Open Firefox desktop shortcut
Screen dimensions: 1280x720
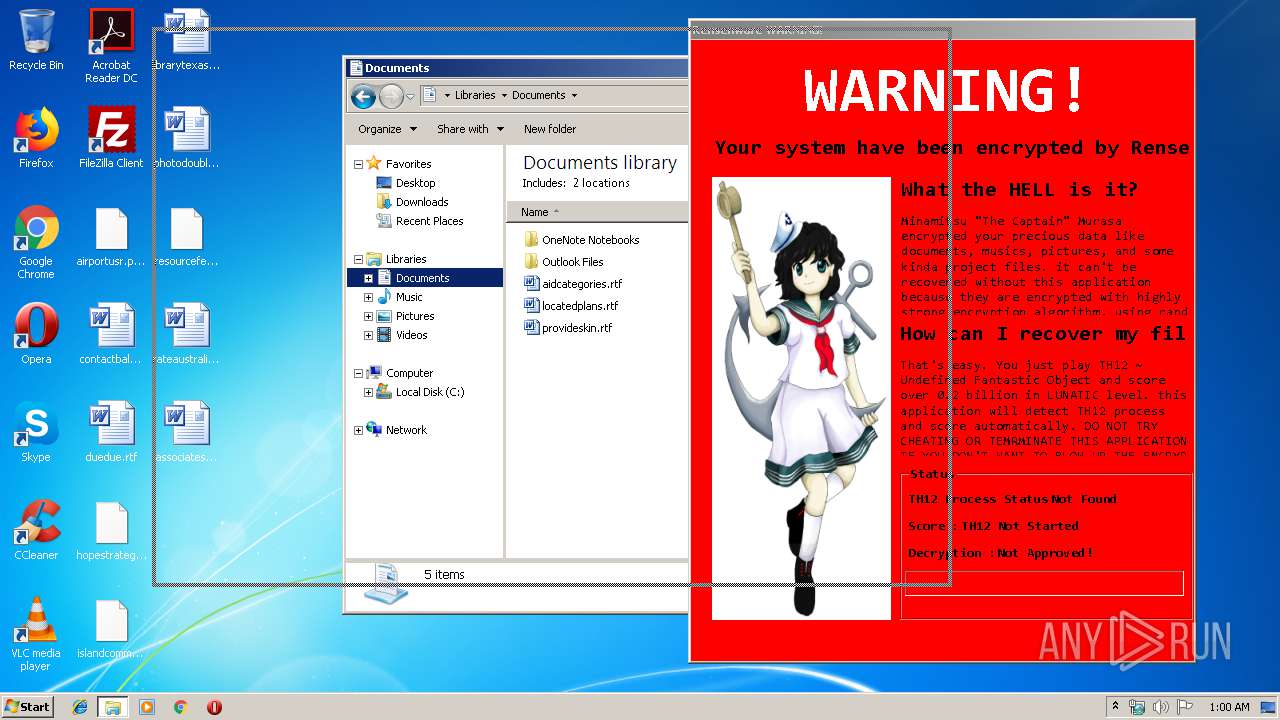click(36, 138)
